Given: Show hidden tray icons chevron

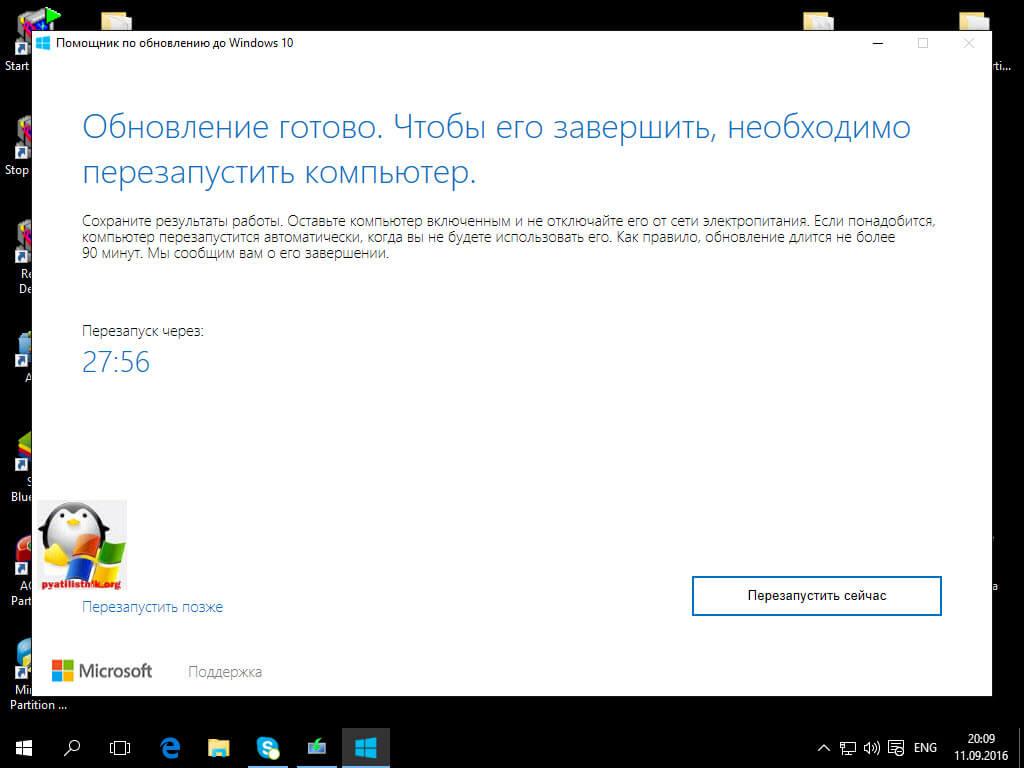Looking at the screenshot, I should click(x=824, y=748).
